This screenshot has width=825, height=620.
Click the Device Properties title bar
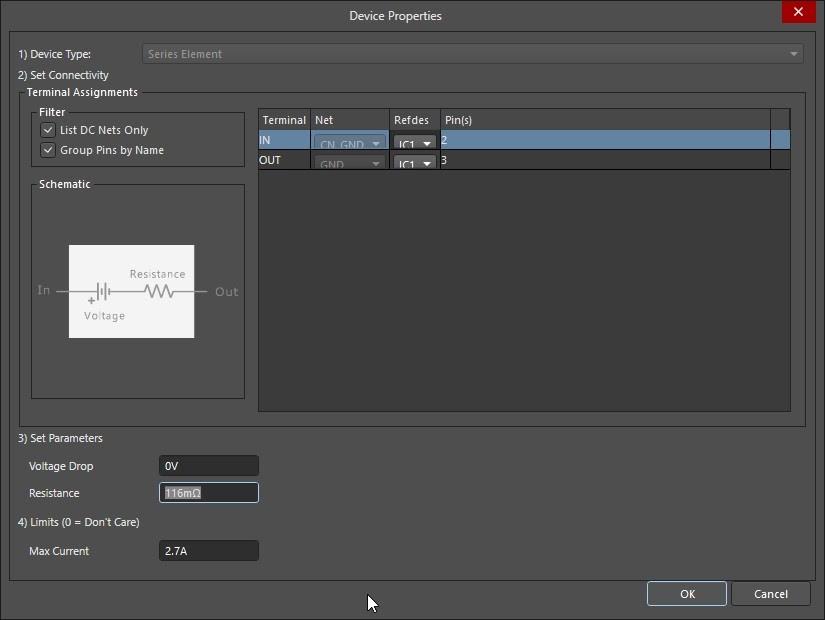(395, 16)
